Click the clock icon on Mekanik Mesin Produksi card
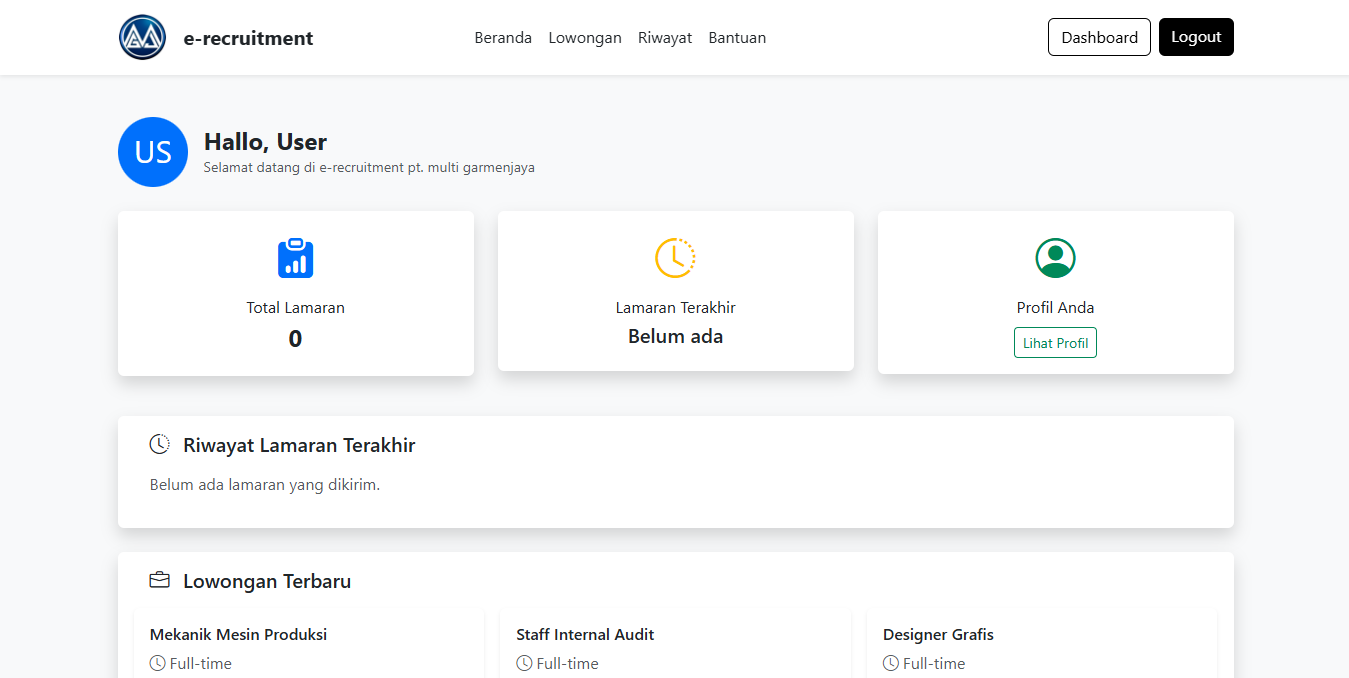Screen dimensions: 1349x678 [158, 662]
